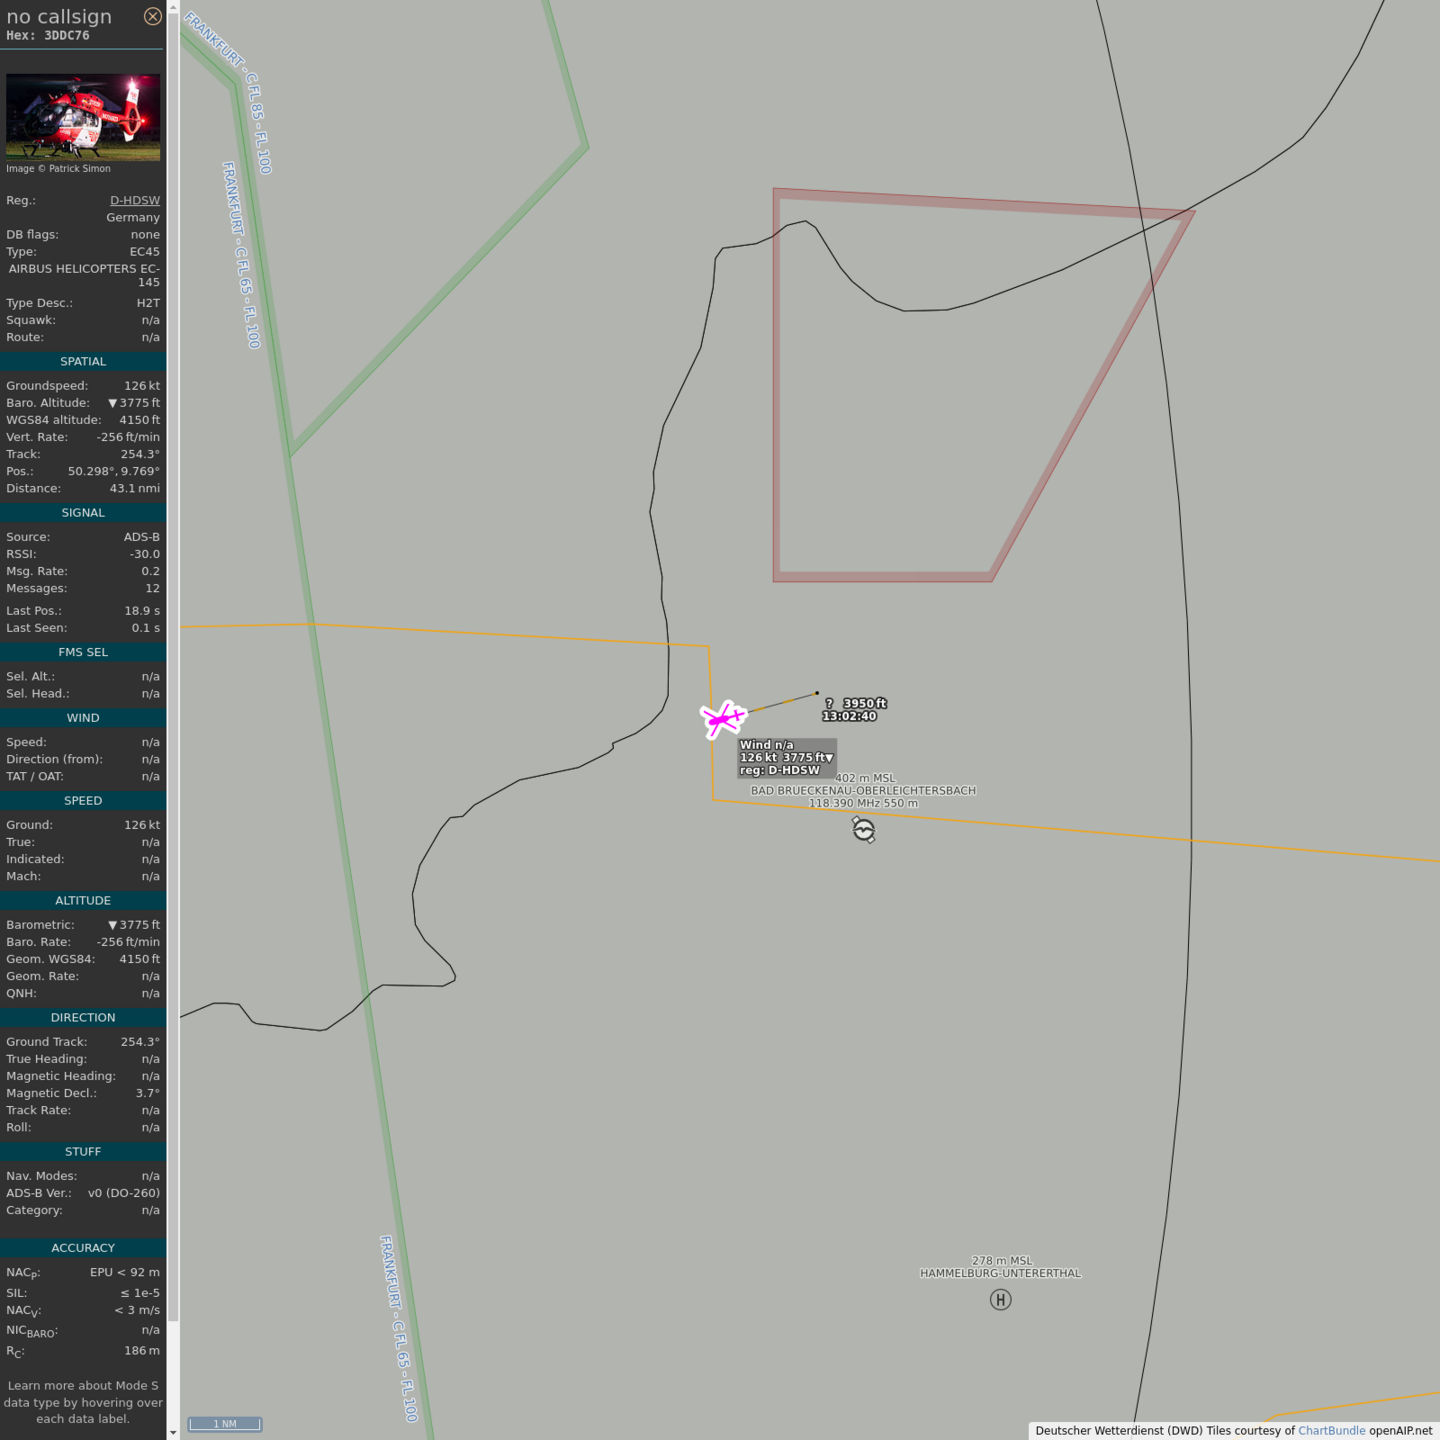
Task: Click the 1 NM scale bar
Action: click(225, 1424)
